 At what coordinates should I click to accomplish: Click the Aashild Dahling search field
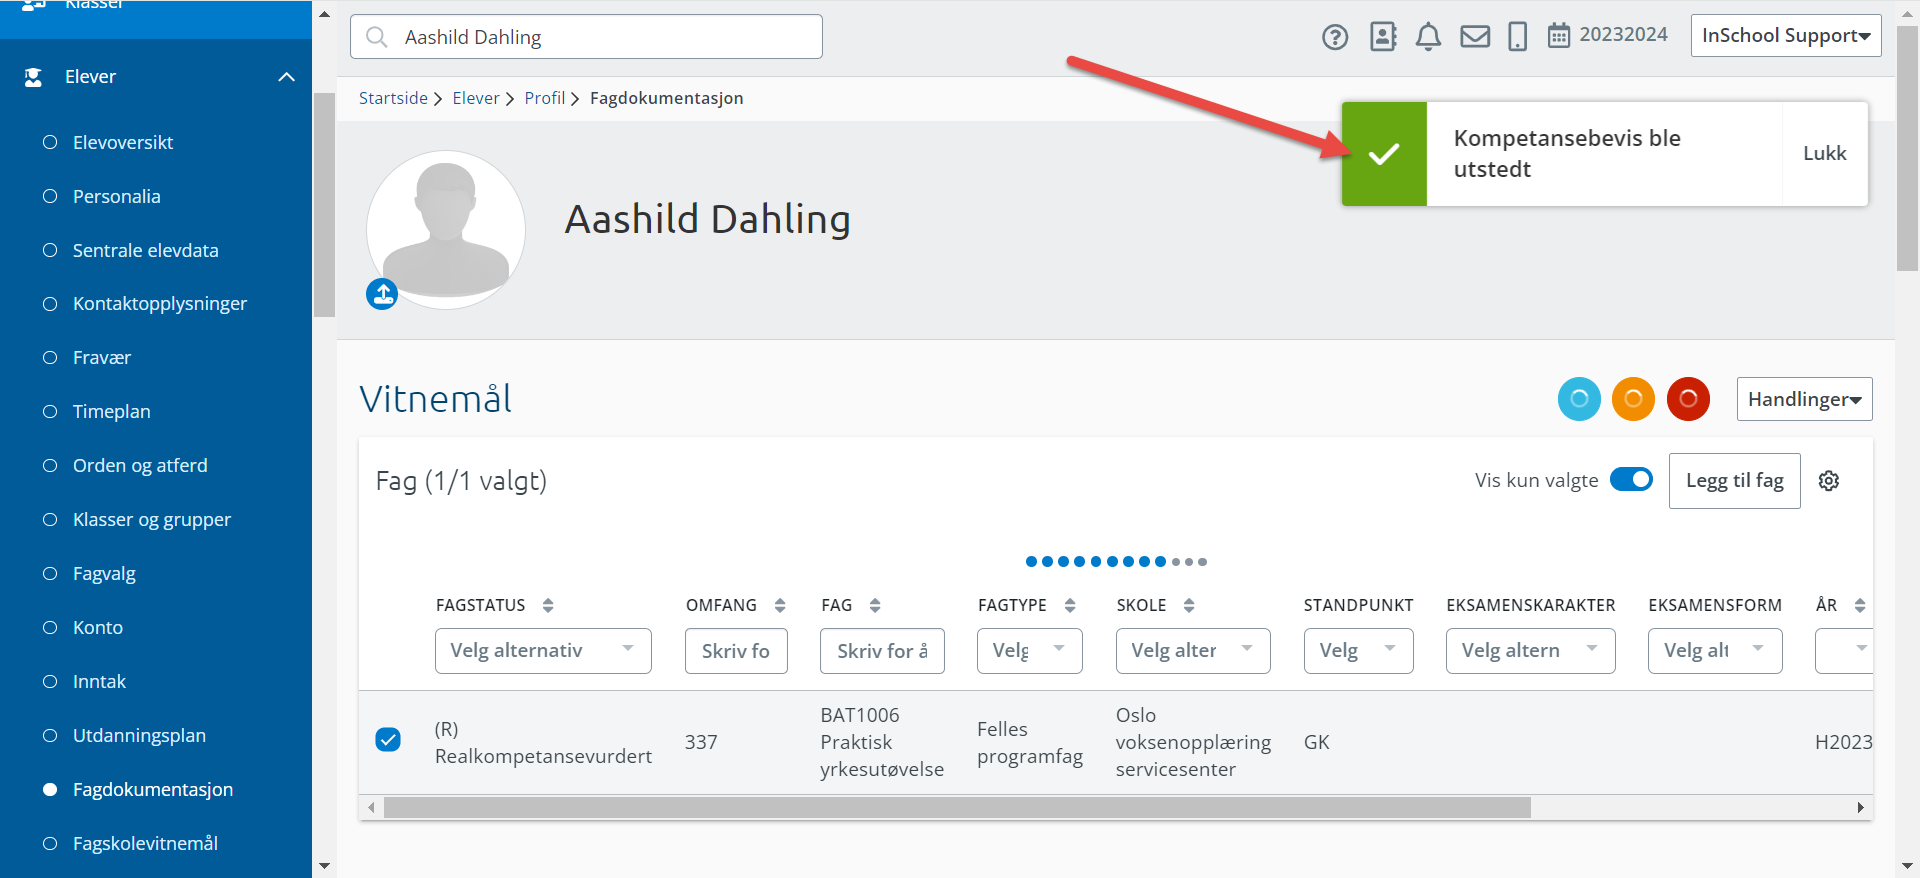point(586,37)
